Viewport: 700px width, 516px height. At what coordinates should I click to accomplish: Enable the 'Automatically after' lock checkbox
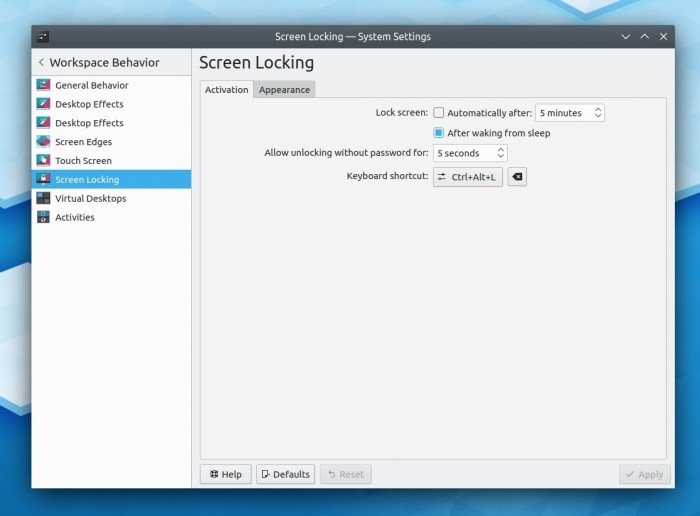439,113
